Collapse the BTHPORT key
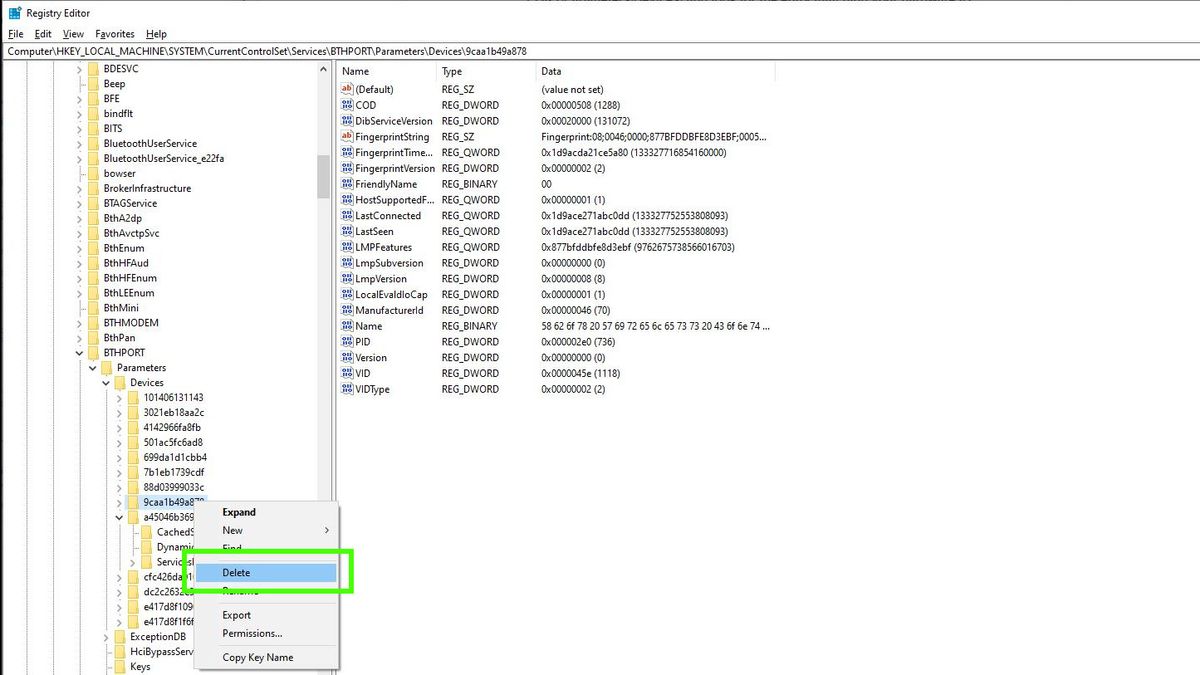1200x675 pixels. [78, 352]
